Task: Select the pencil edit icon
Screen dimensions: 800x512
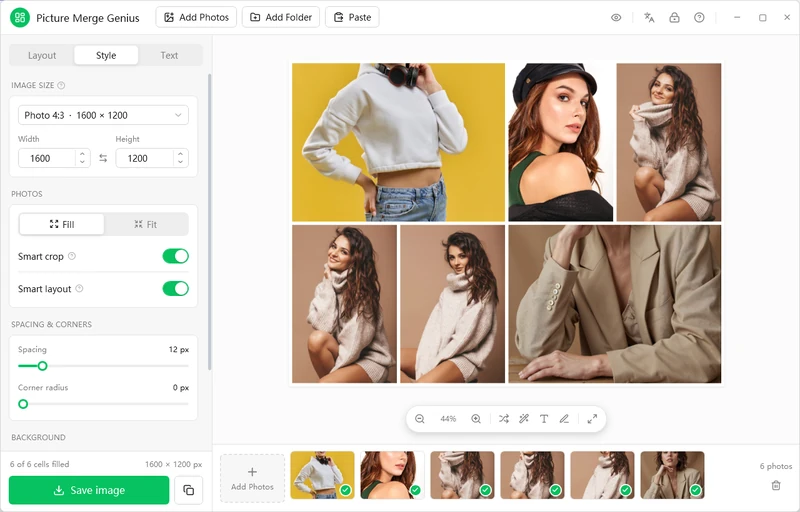Action: coord(564,419)
